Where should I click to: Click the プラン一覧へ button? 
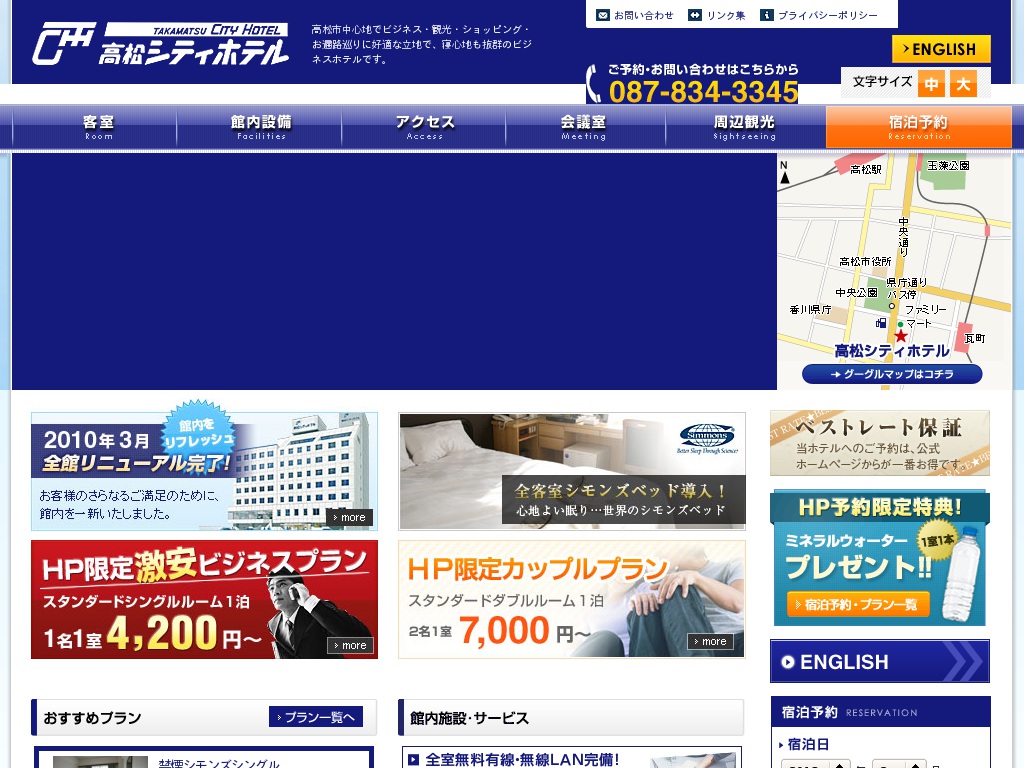pyautogui.click(x=315, y=717)
